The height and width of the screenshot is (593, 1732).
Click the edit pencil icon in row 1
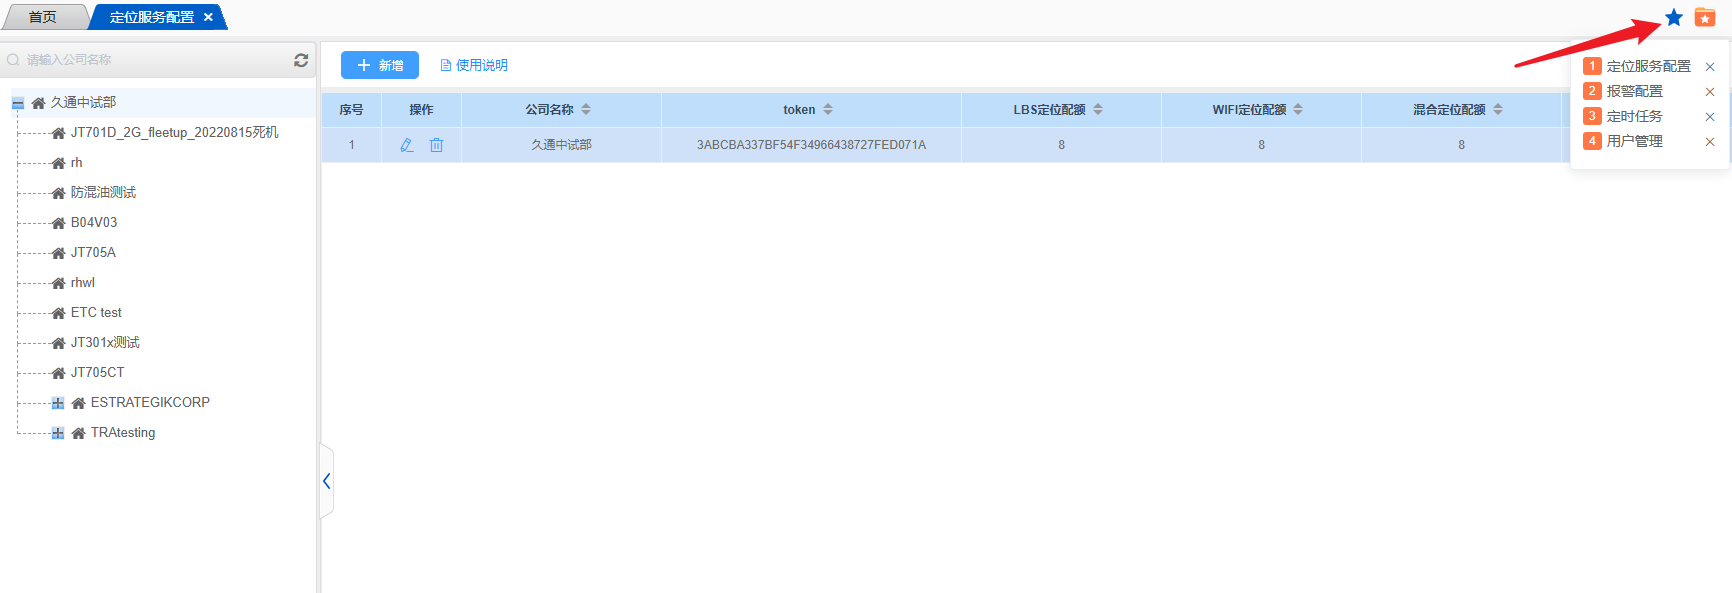[x=407, y=145]
